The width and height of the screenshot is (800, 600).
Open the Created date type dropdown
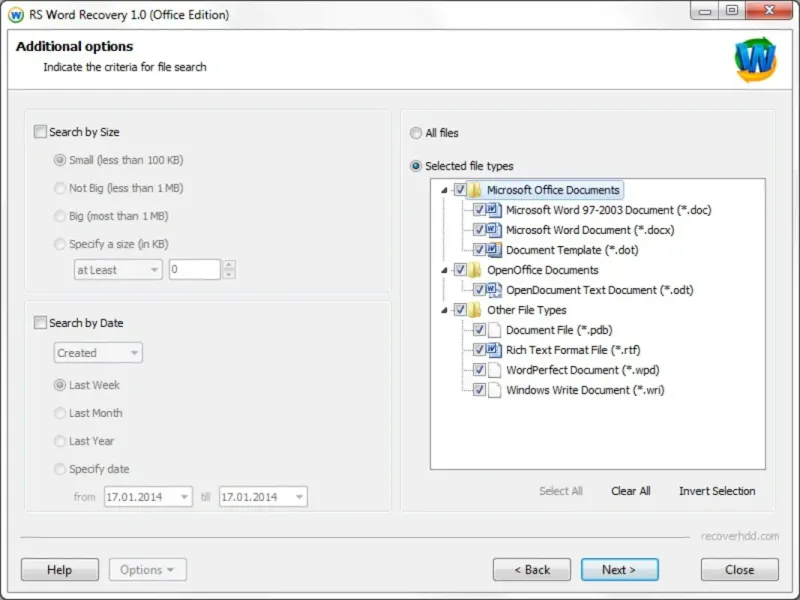tap(98, 353)
